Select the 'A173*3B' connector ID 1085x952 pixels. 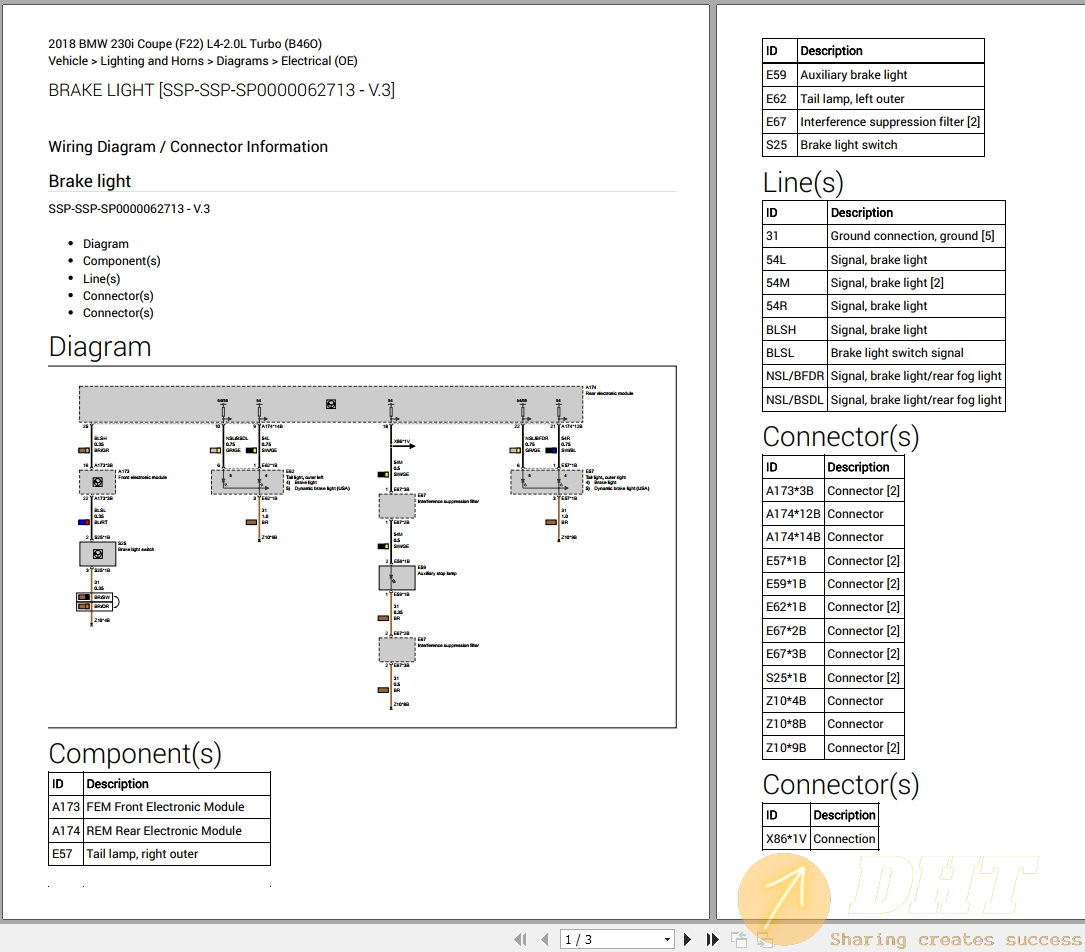[793, 491]
